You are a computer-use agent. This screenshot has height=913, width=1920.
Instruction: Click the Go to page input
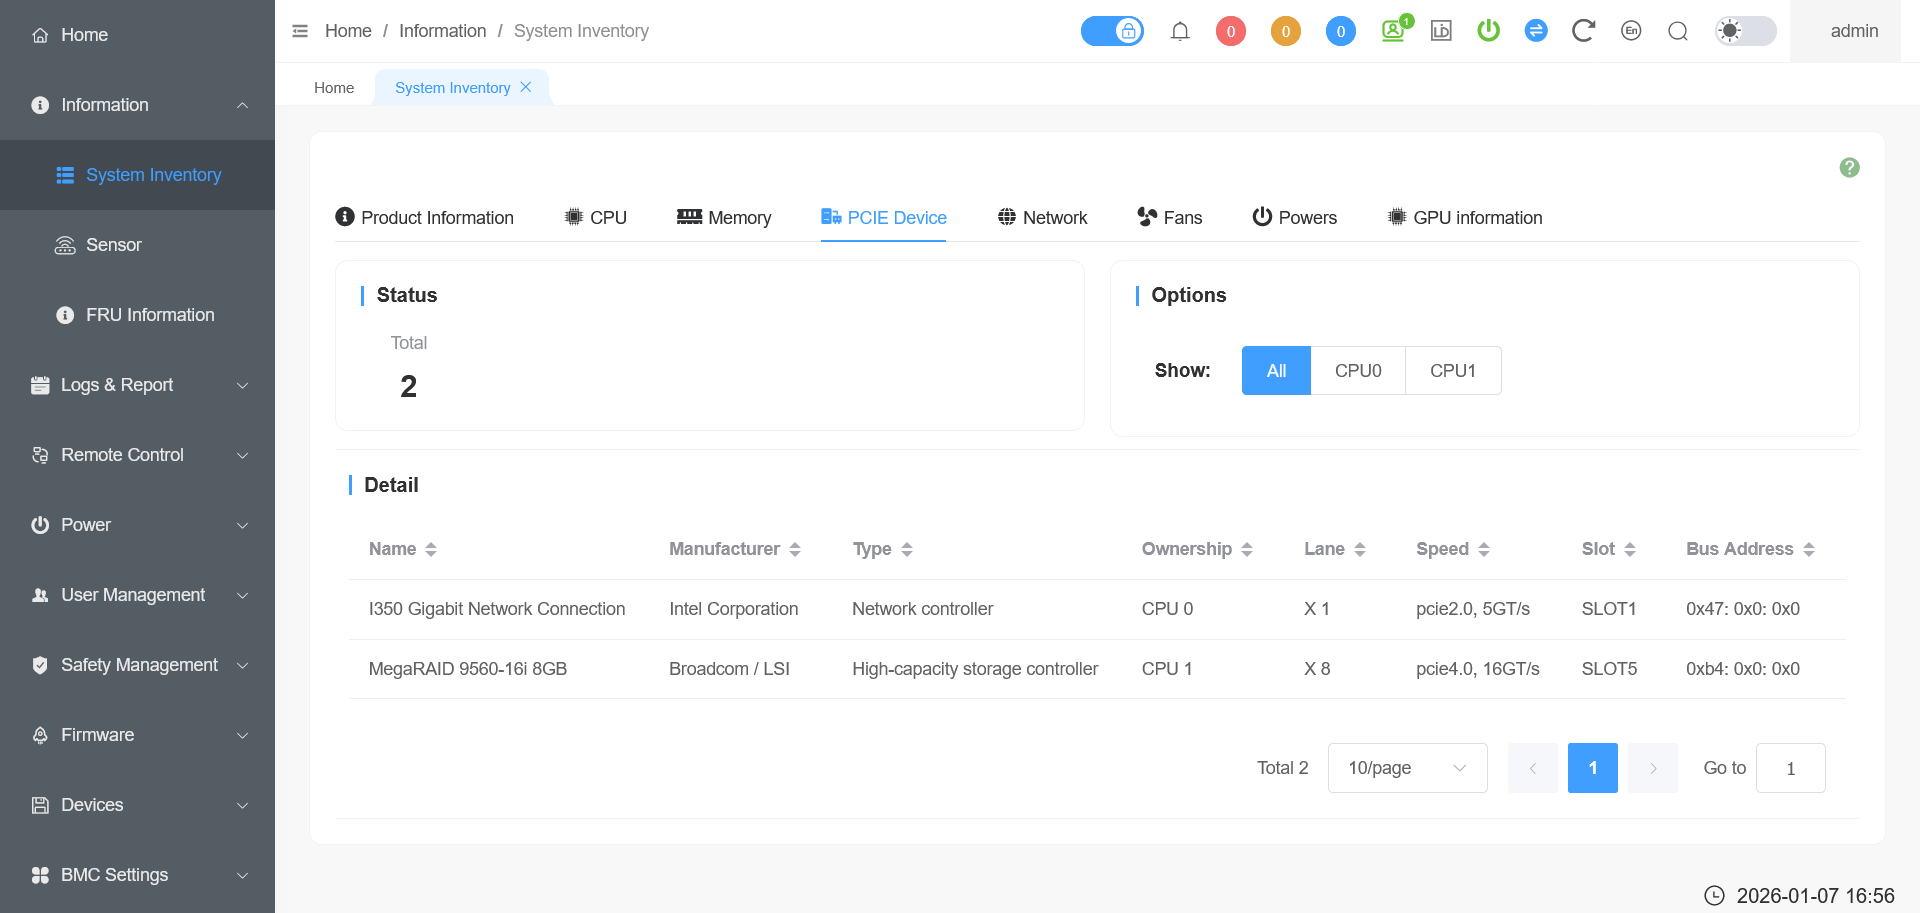coord(1790,768)
